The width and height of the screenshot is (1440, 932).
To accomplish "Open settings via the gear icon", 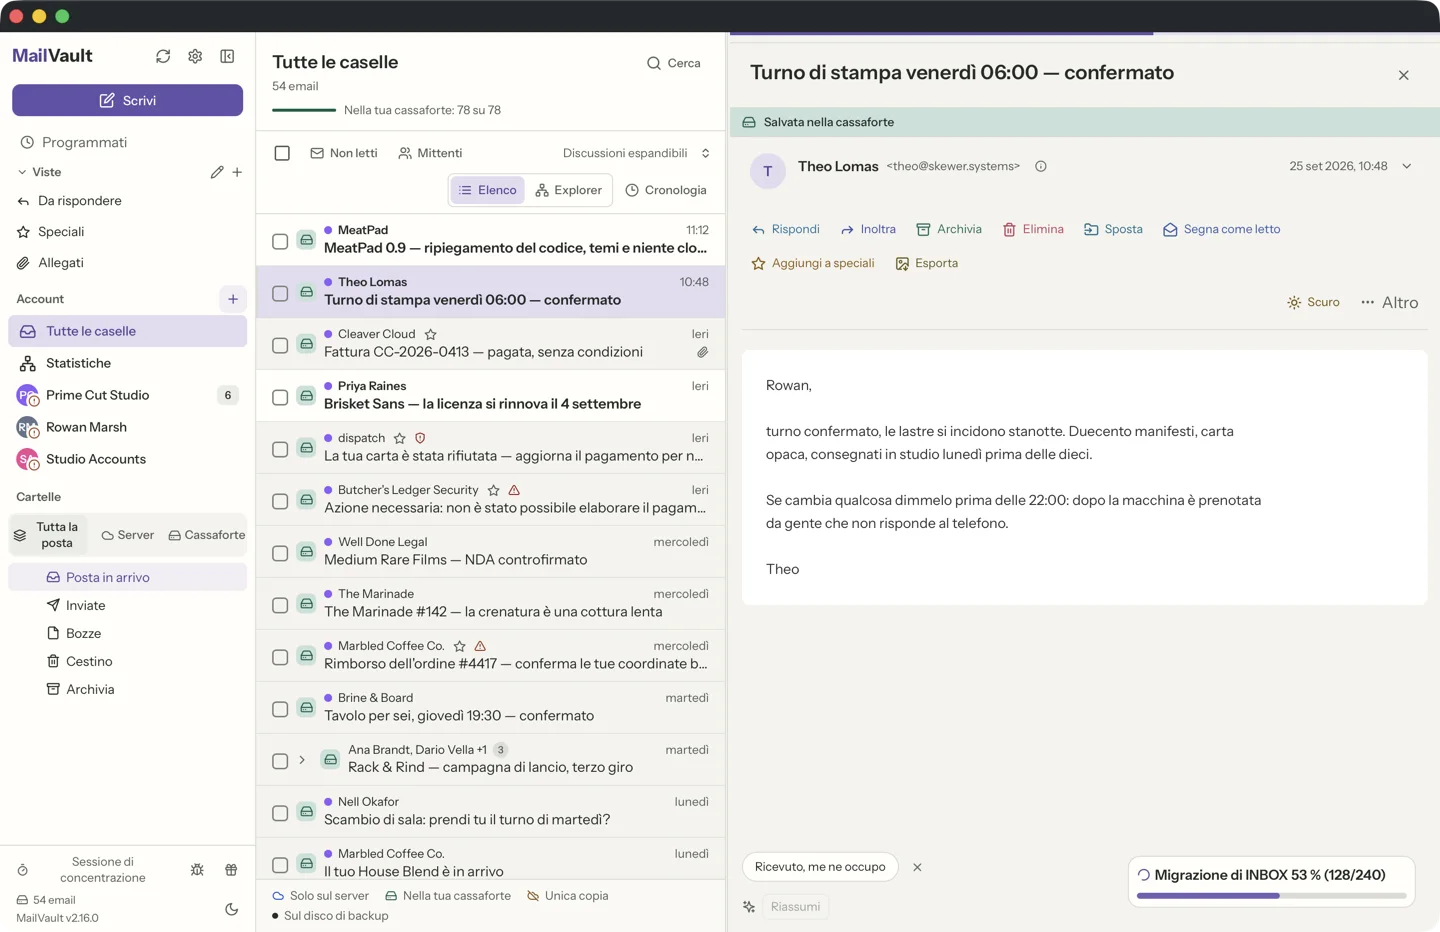I will pyautogui.click(x=195, y=56).
